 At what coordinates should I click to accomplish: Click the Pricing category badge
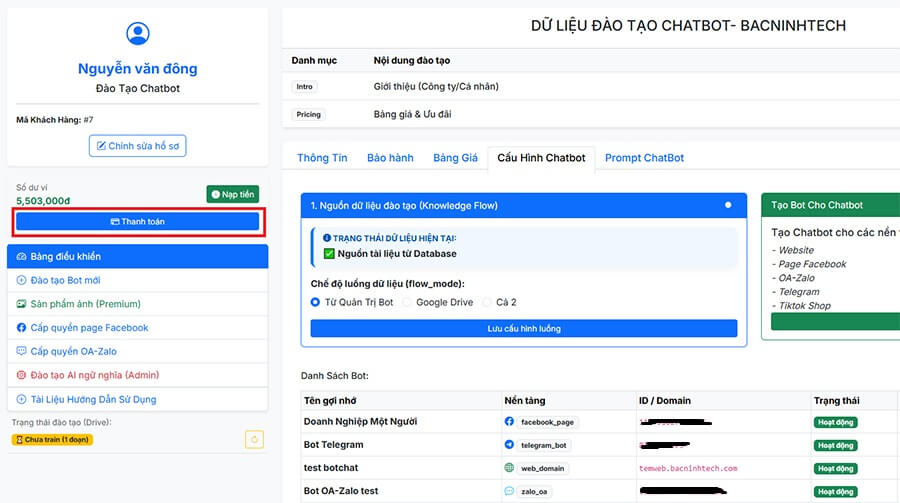coord(308,114)
